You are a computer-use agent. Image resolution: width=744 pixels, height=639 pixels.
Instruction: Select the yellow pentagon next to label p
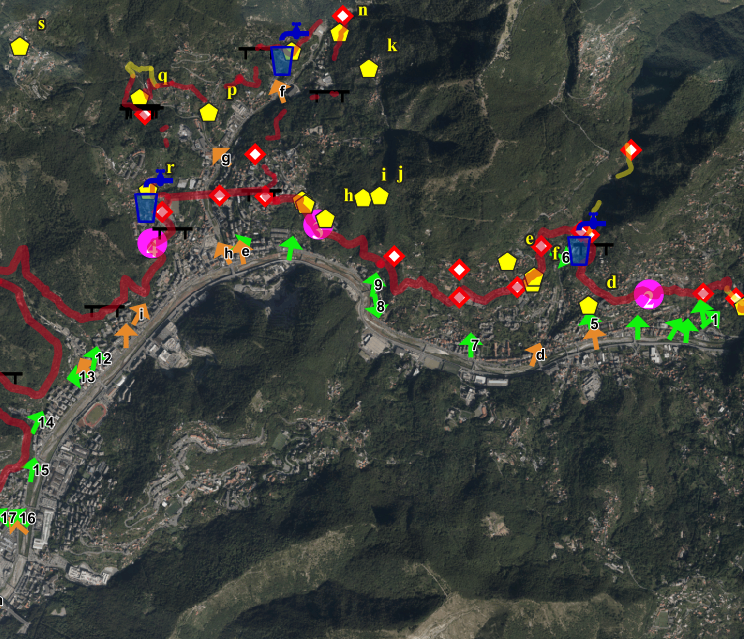click(208, 112)
